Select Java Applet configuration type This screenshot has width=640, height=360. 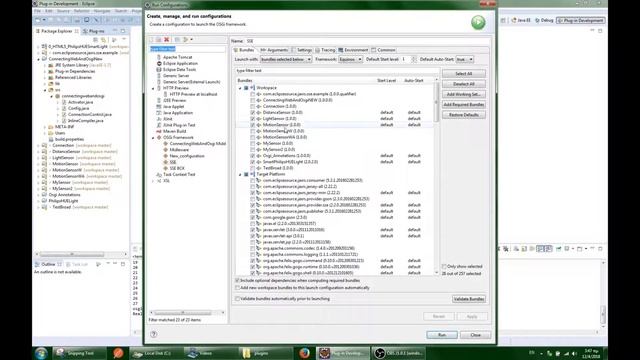(x=173, y=107)
